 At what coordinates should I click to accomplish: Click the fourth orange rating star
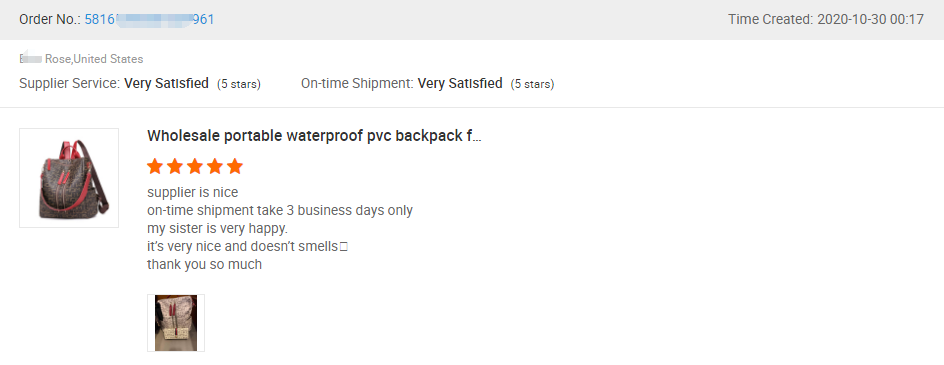click(215, 166)
